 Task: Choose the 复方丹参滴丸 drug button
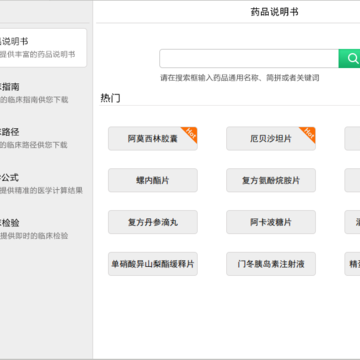(153, 222)
